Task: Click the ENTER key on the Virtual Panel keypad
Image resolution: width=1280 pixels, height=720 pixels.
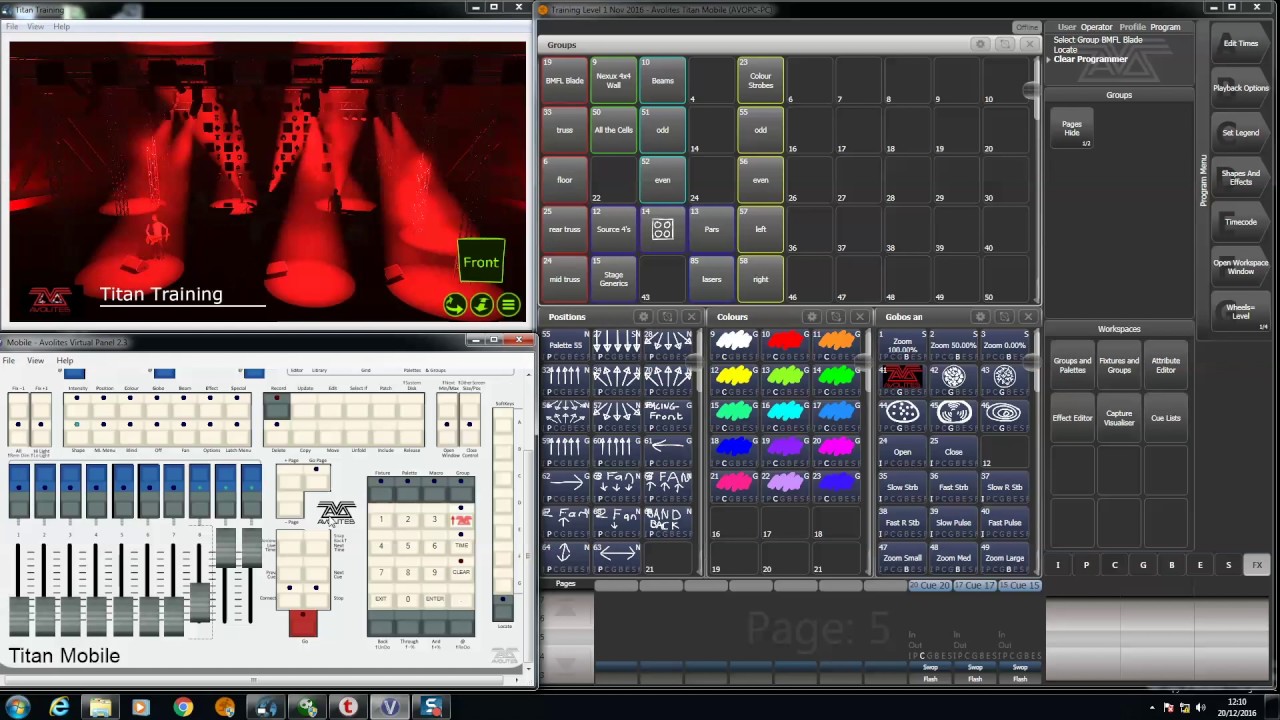Action: [434, 599]
